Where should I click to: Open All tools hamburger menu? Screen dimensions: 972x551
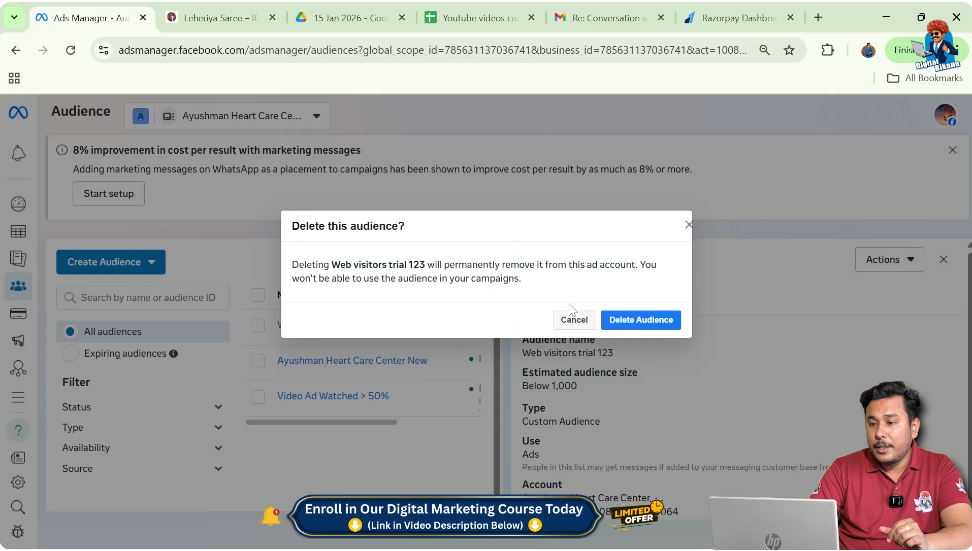pos(19,397)
